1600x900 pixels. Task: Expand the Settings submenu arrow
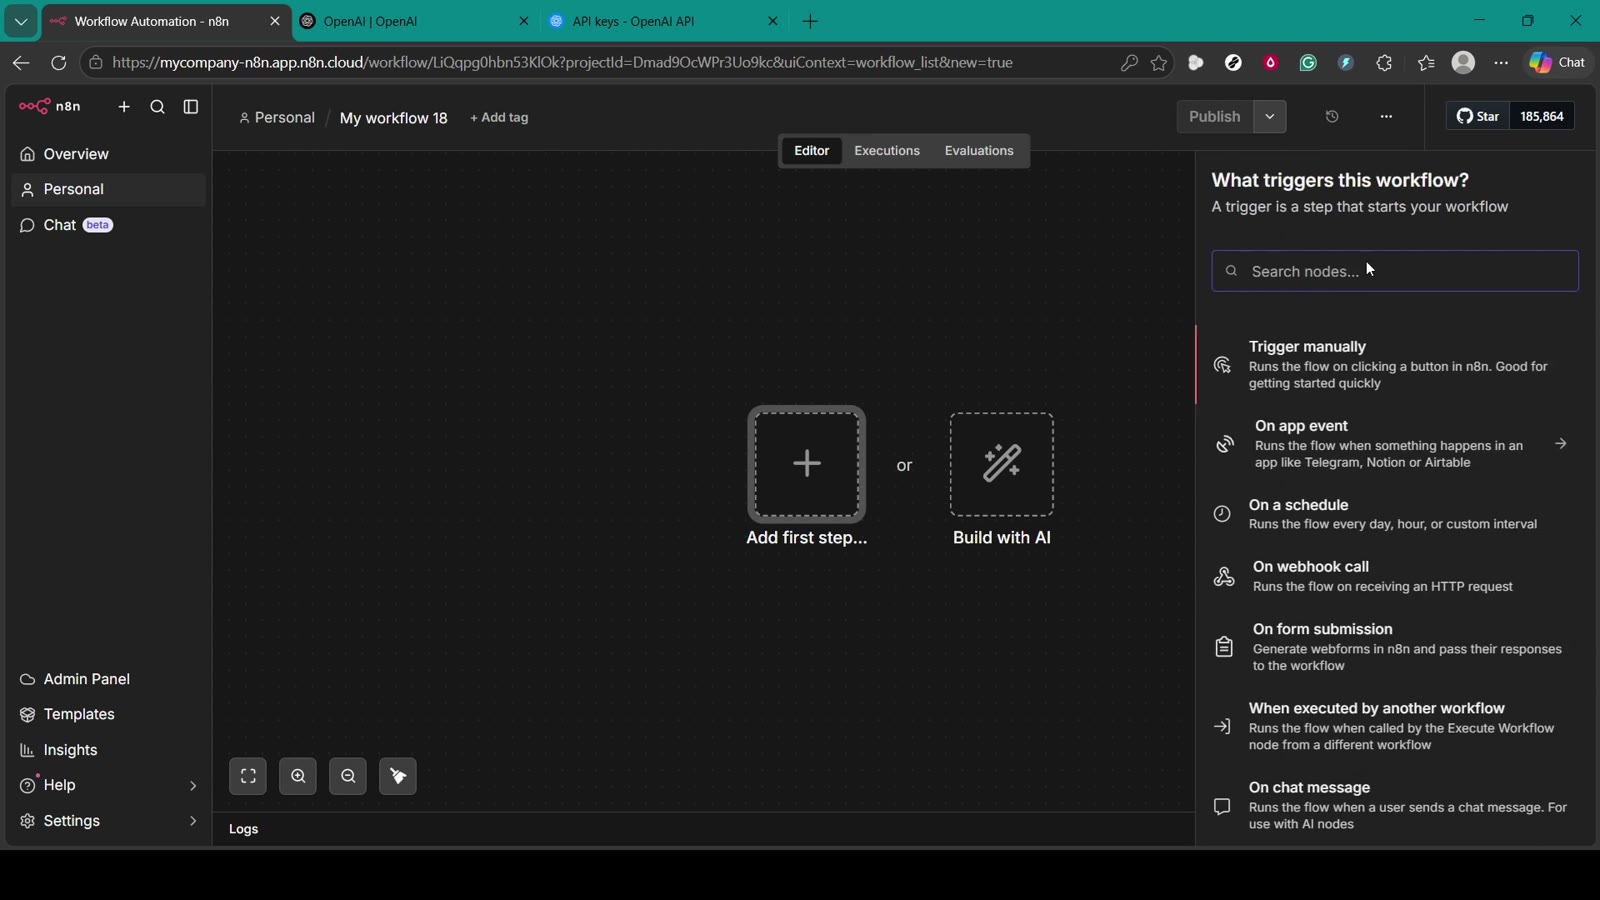pos(193,821)
